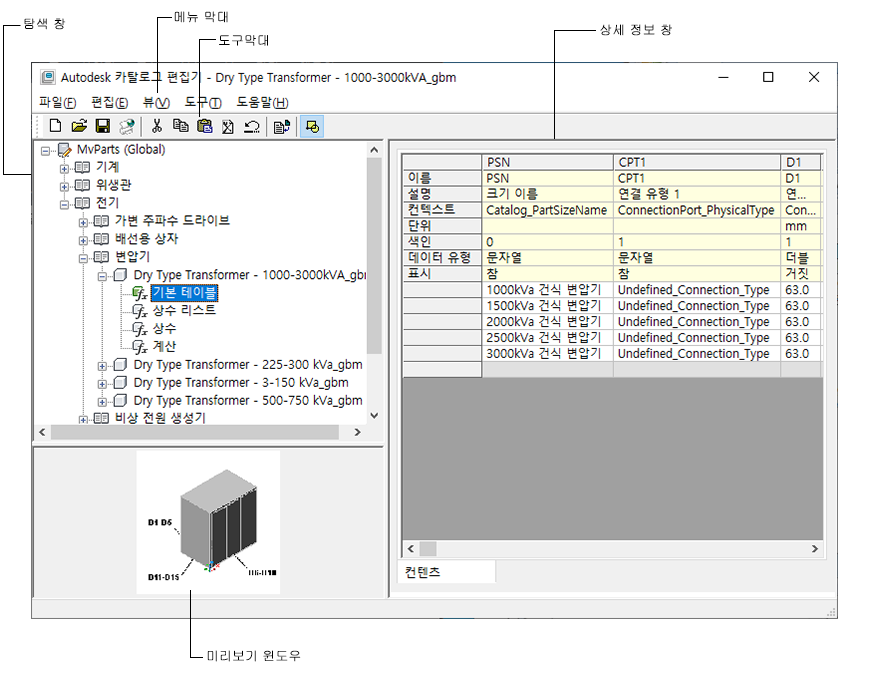Collapse the 변압기 node
Screen dimensions: 870x676
coord(83,259)
